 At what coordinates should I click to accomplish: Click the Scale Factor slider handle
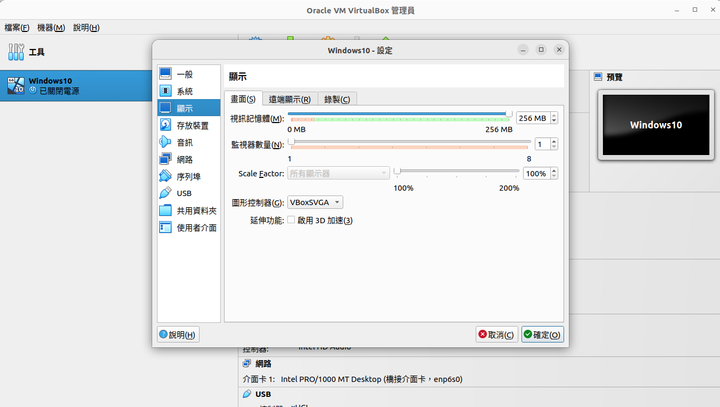point(397,171)
